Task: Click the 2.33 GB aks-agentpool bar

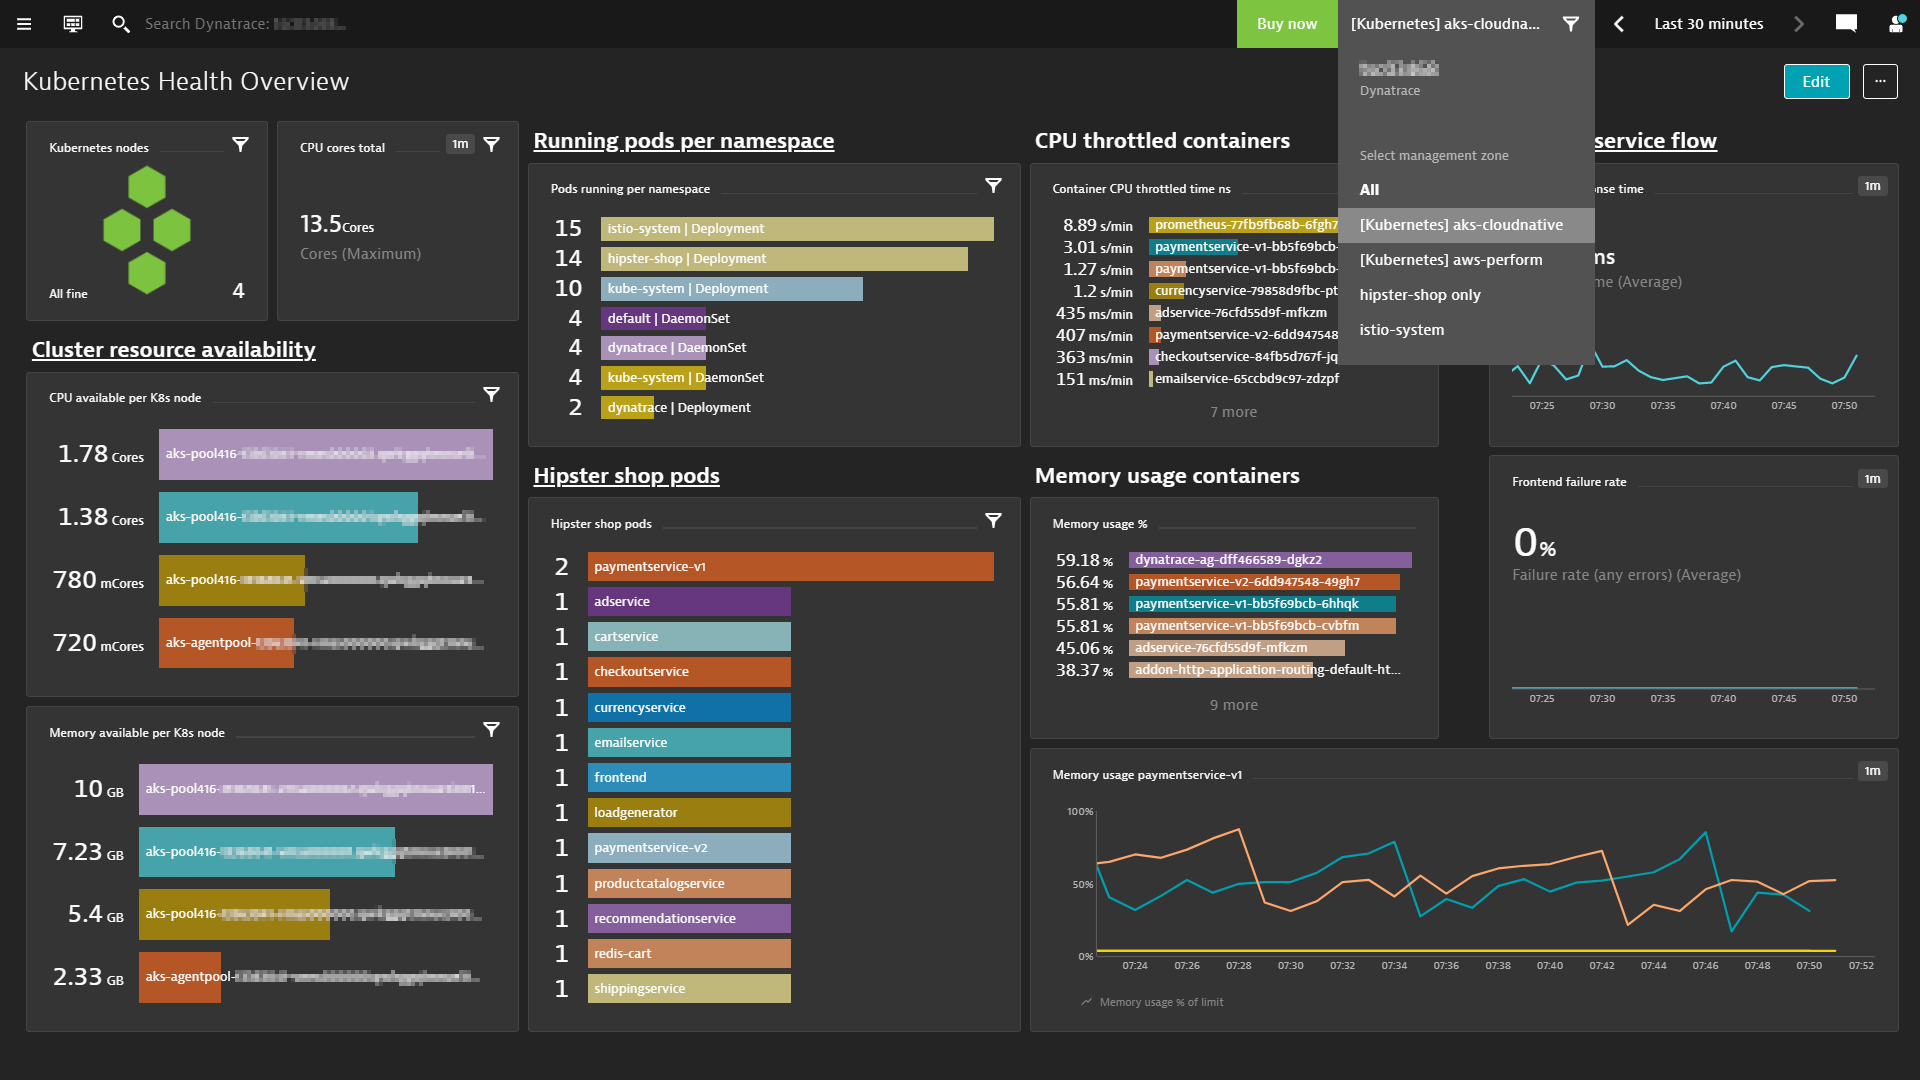Action: coord(180,977)
